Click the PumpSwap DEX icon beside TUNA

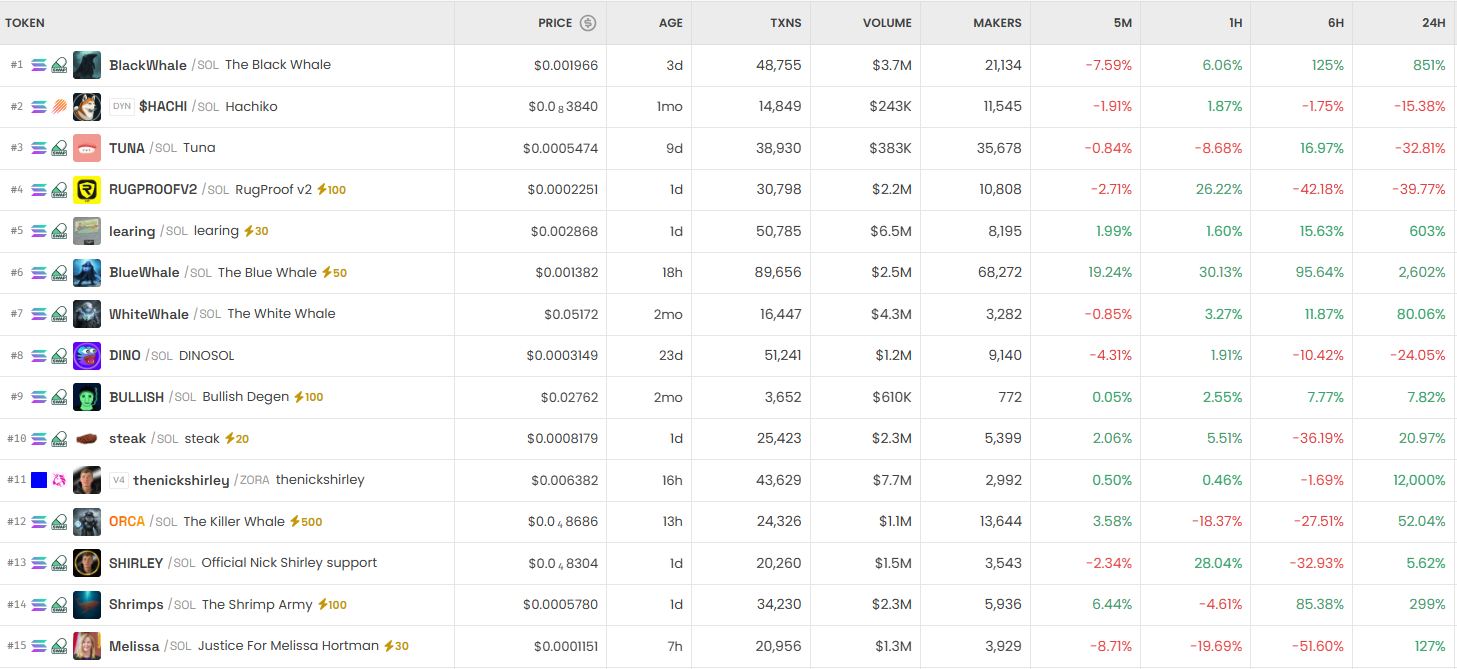[x=60, y=148]
